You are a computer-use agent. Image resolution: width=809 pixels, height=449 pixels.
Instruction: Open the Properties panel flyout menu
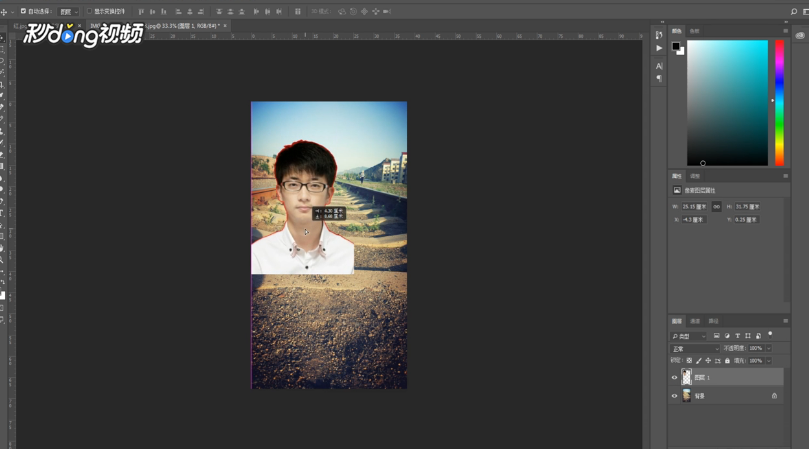point(785,176)
